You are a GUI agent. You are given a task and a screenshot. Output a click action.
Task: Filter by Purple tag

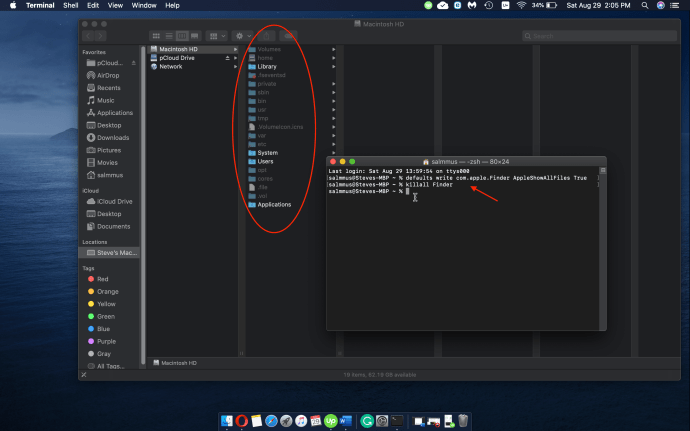pyautogui.click(x=106, y=341)
